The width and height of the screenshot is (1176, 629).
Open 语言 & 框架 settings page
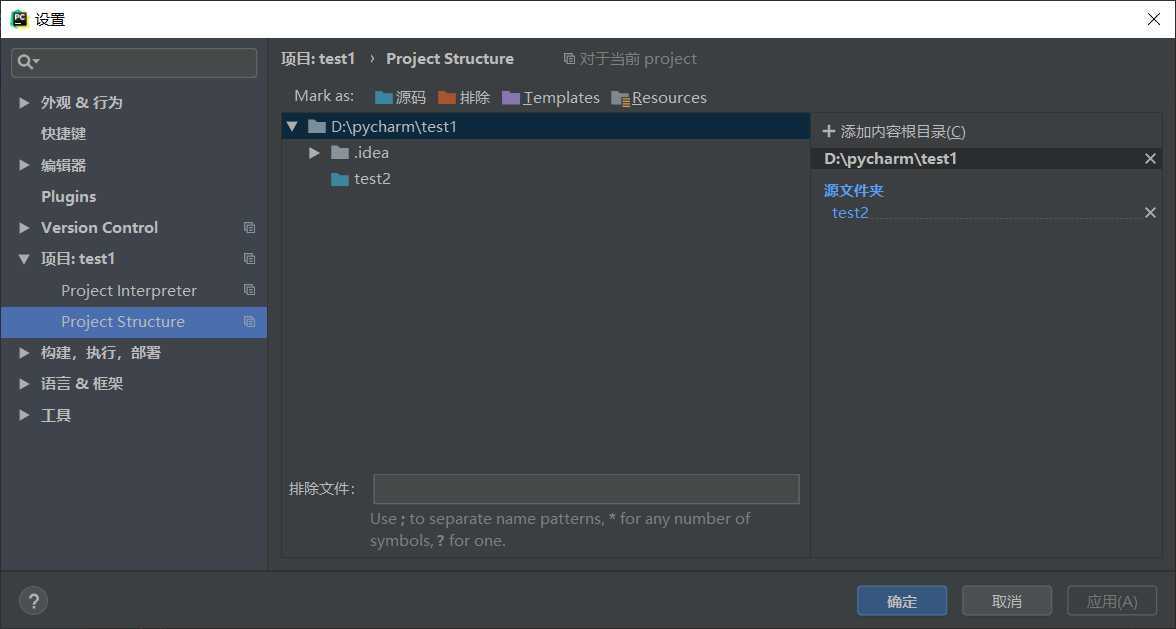(82, 384)
